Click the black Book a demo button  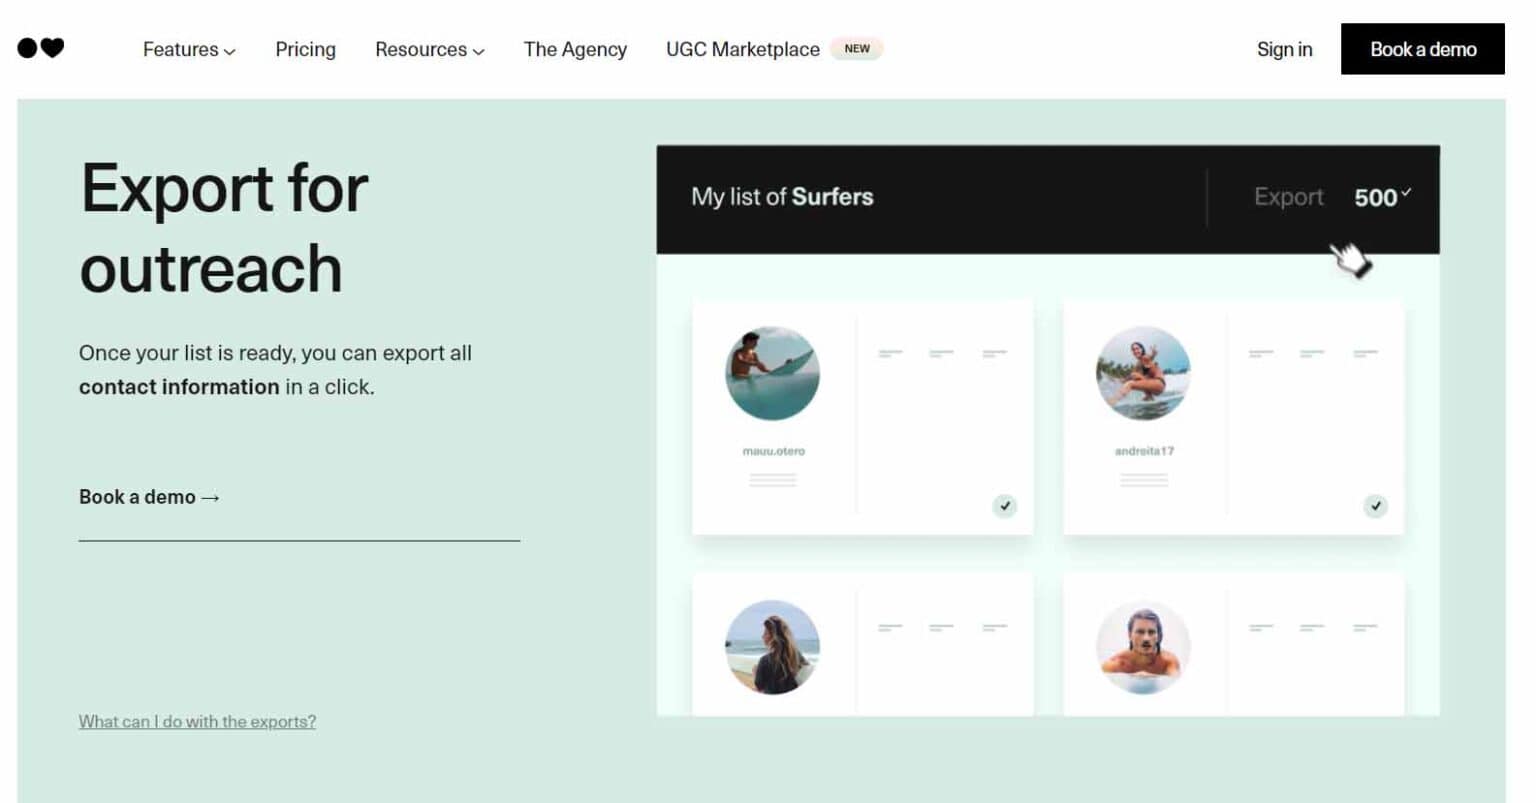point(1422,49)
